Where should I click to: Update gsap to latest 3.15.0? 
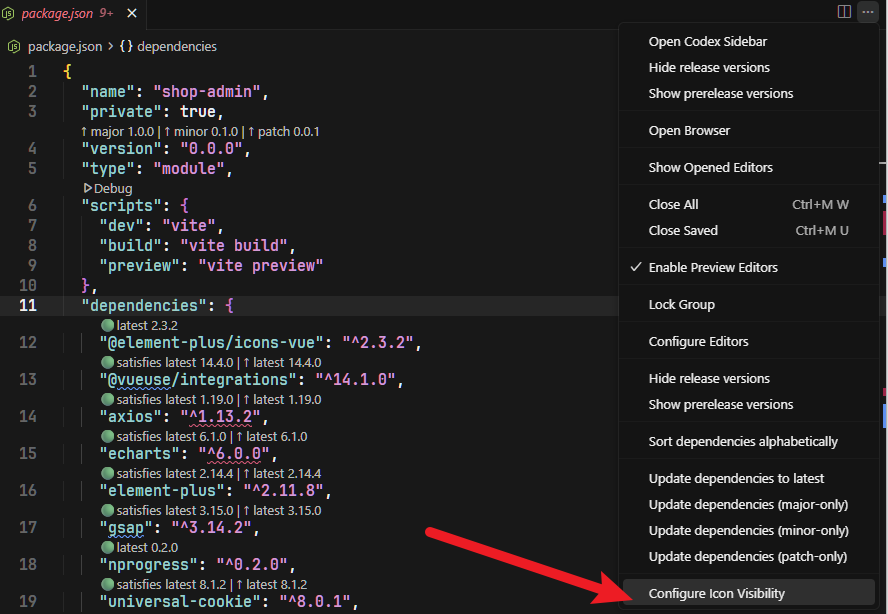pyautogui.click(x=282, y=510)
